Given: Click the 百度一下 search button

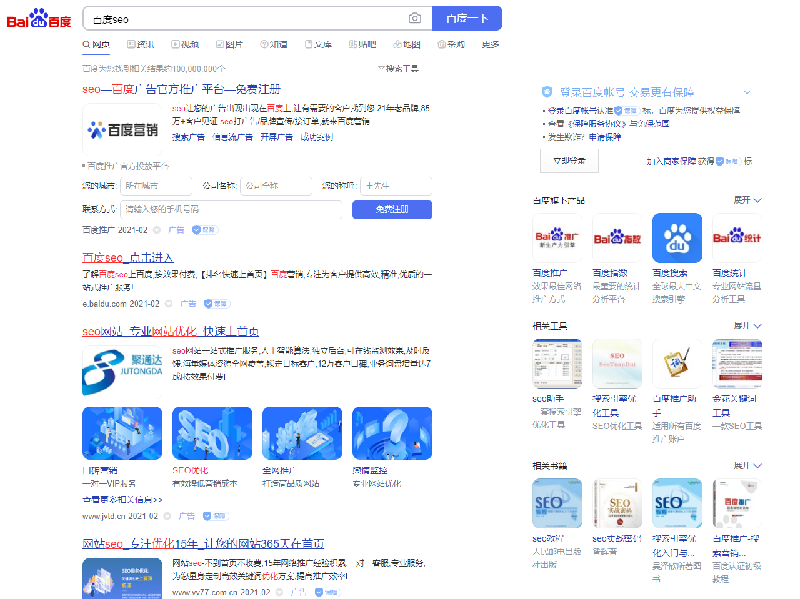Looking at the screenshot, I should [467, 18].
